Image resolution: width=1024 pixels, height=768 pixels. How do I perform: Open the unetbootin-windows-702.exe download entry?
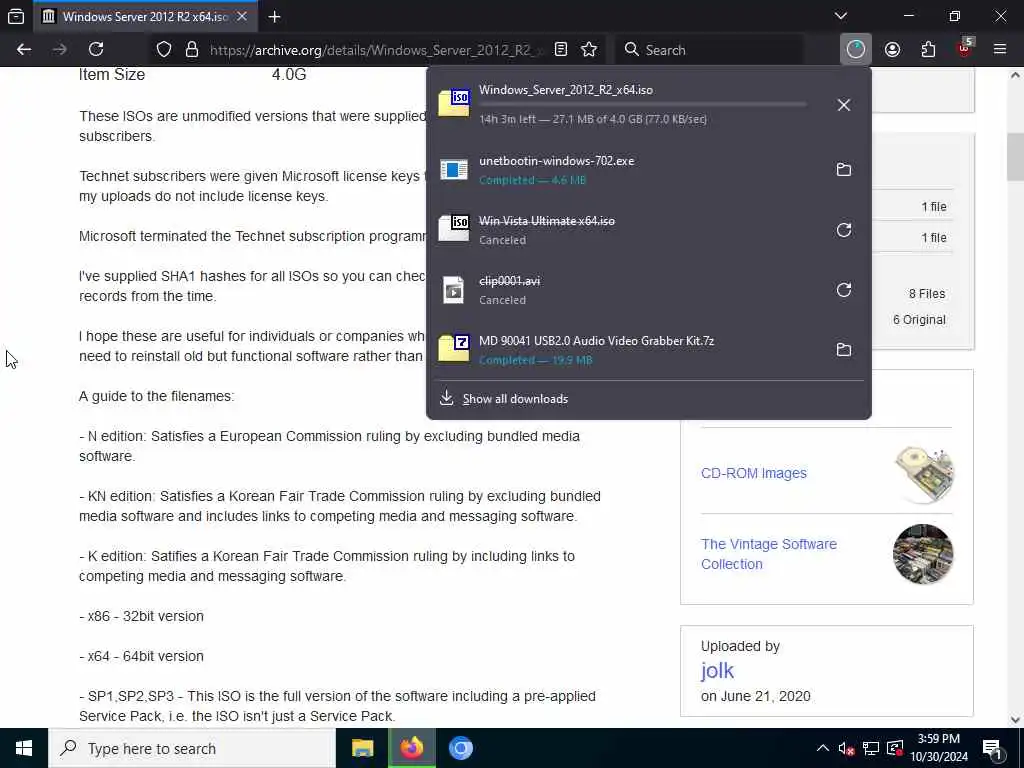[x=627, y=170]
